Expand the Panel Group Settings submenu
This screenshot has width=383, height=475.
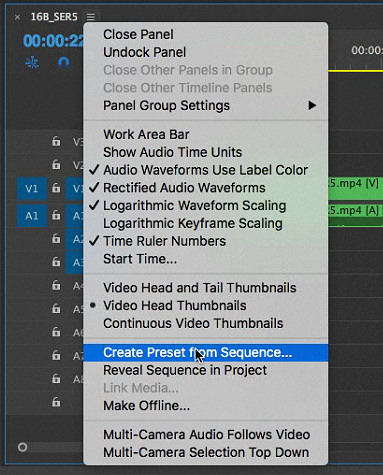coord(205,106)
